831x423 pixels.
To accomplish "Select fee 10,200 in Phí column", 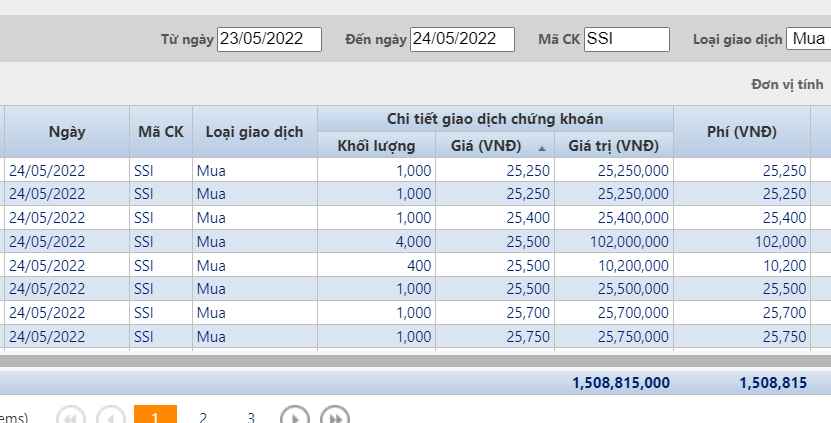I will tap(784, 266).
